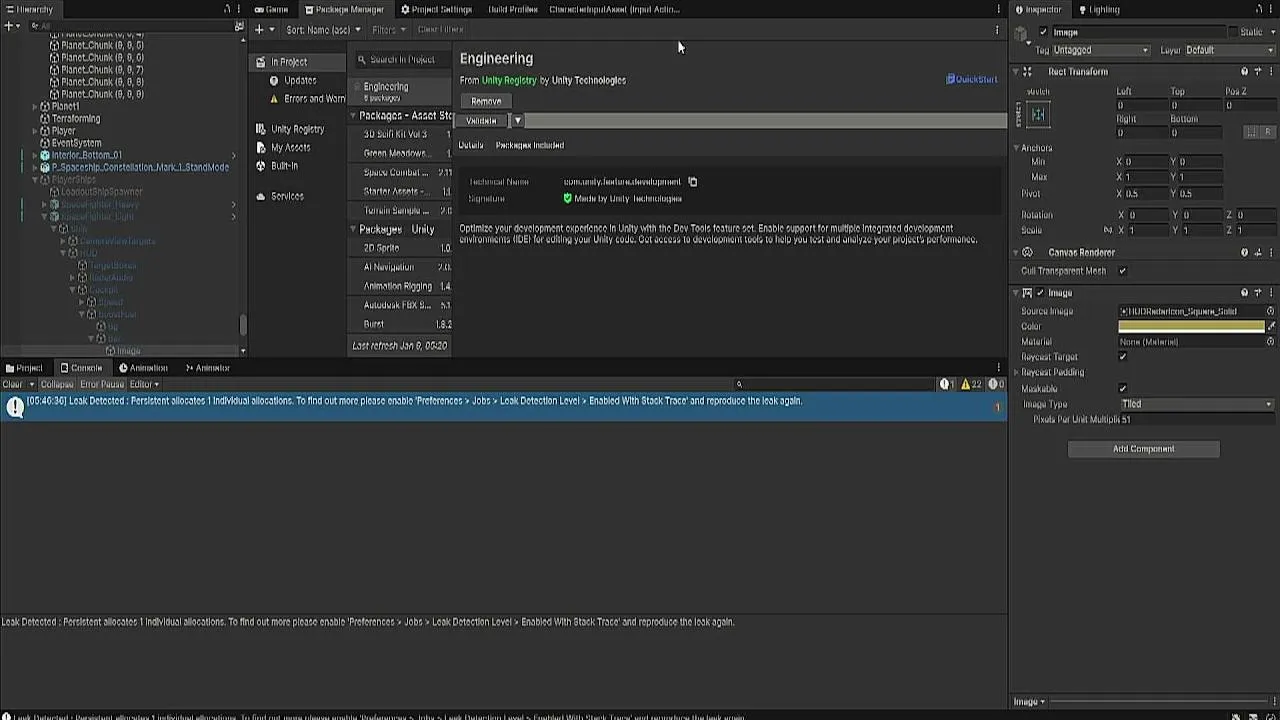Switch to the Animator tab
Image resolution: width=1280 pixels, height=720 pixels.
tap(207, 368)
